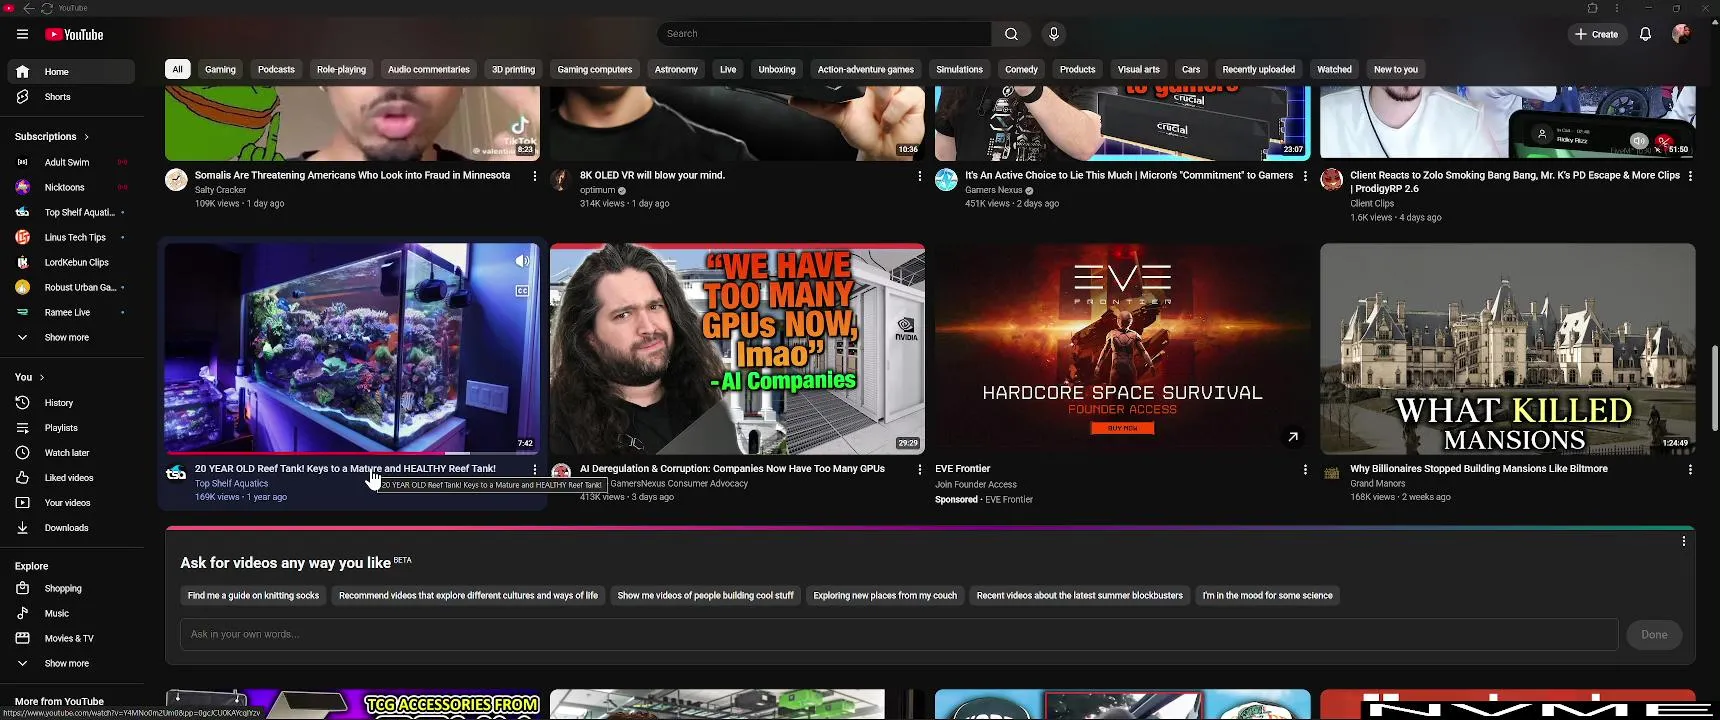Open History in the sidebar
The image size is (1720, 720).
pyautogui.click(x=70, y=403)
